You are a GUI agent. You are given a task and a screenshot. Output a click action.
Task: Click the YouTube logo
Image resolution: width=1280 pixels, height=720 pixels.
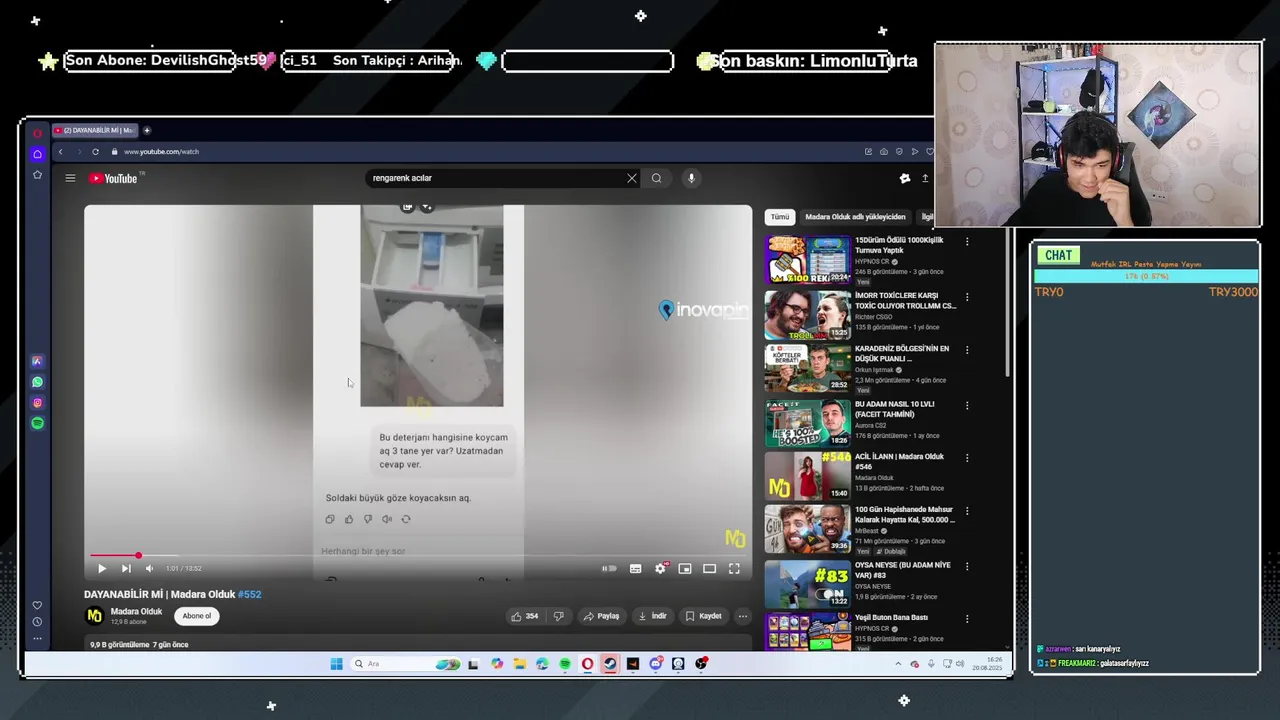(x=113, y=178)
